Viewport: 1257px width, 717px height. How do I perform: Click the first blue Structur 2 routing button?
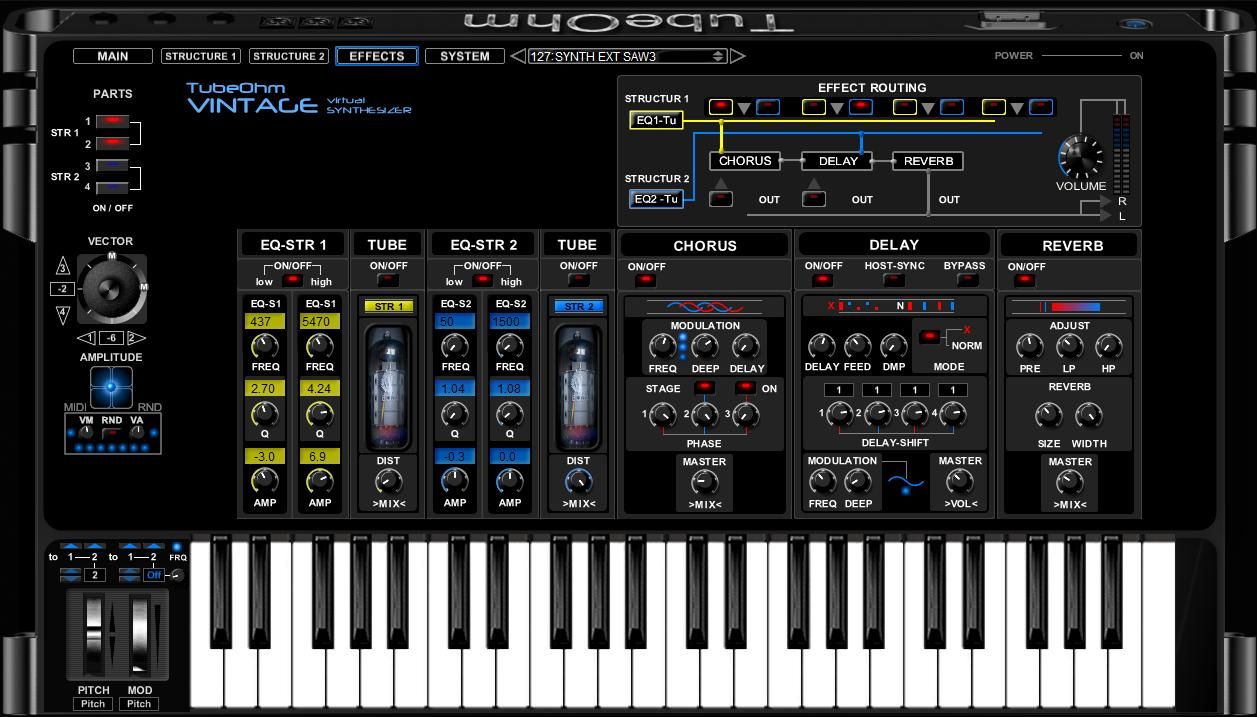pyautogui.click(x=768, y=107)
